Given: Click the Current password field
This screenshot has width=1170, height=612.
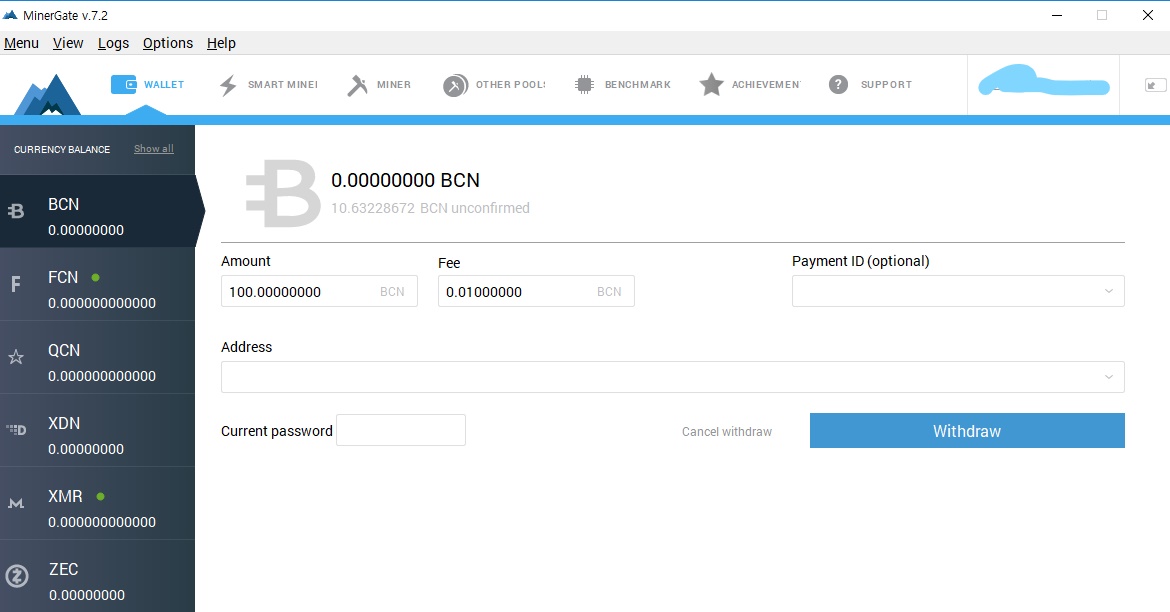Looking at the screenshot, I should pos(401,430).
